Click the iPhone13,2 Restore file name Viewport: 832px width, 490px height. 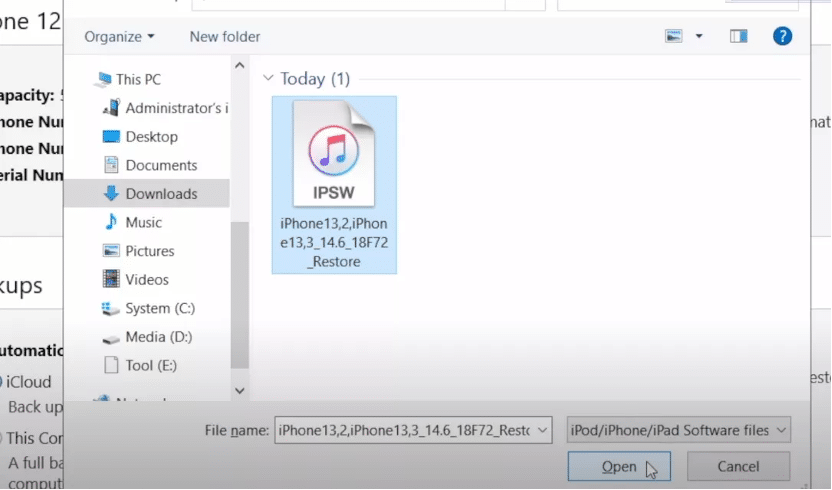click(334, 243)
